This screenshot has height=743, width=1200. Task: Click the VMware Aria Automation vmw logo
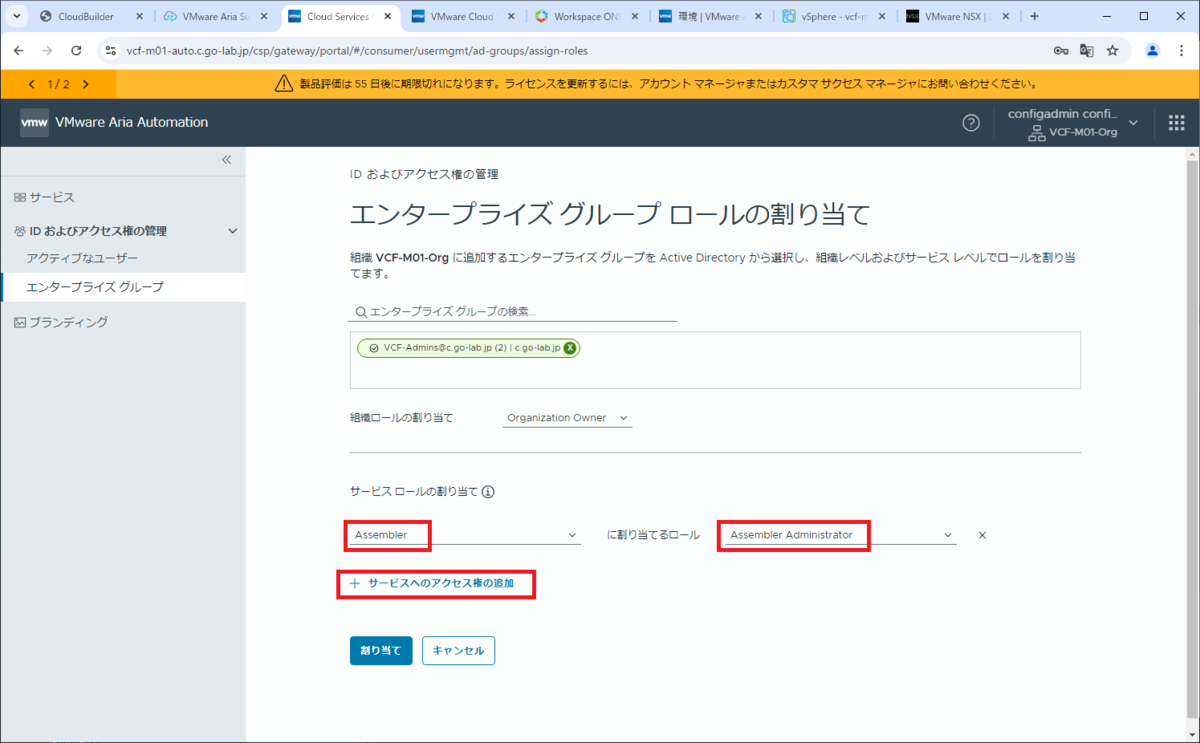(x=34, y=122)
